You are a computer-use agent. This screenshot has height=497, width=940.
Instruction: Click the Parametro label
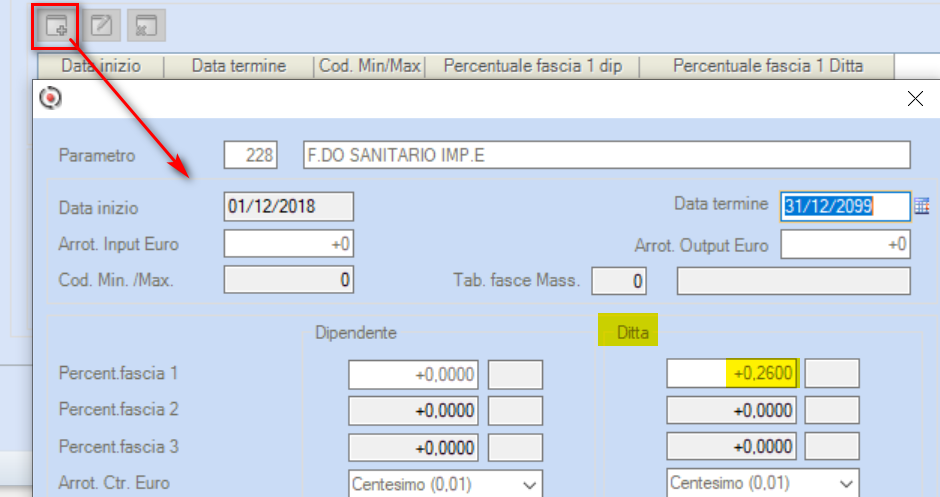97,156
